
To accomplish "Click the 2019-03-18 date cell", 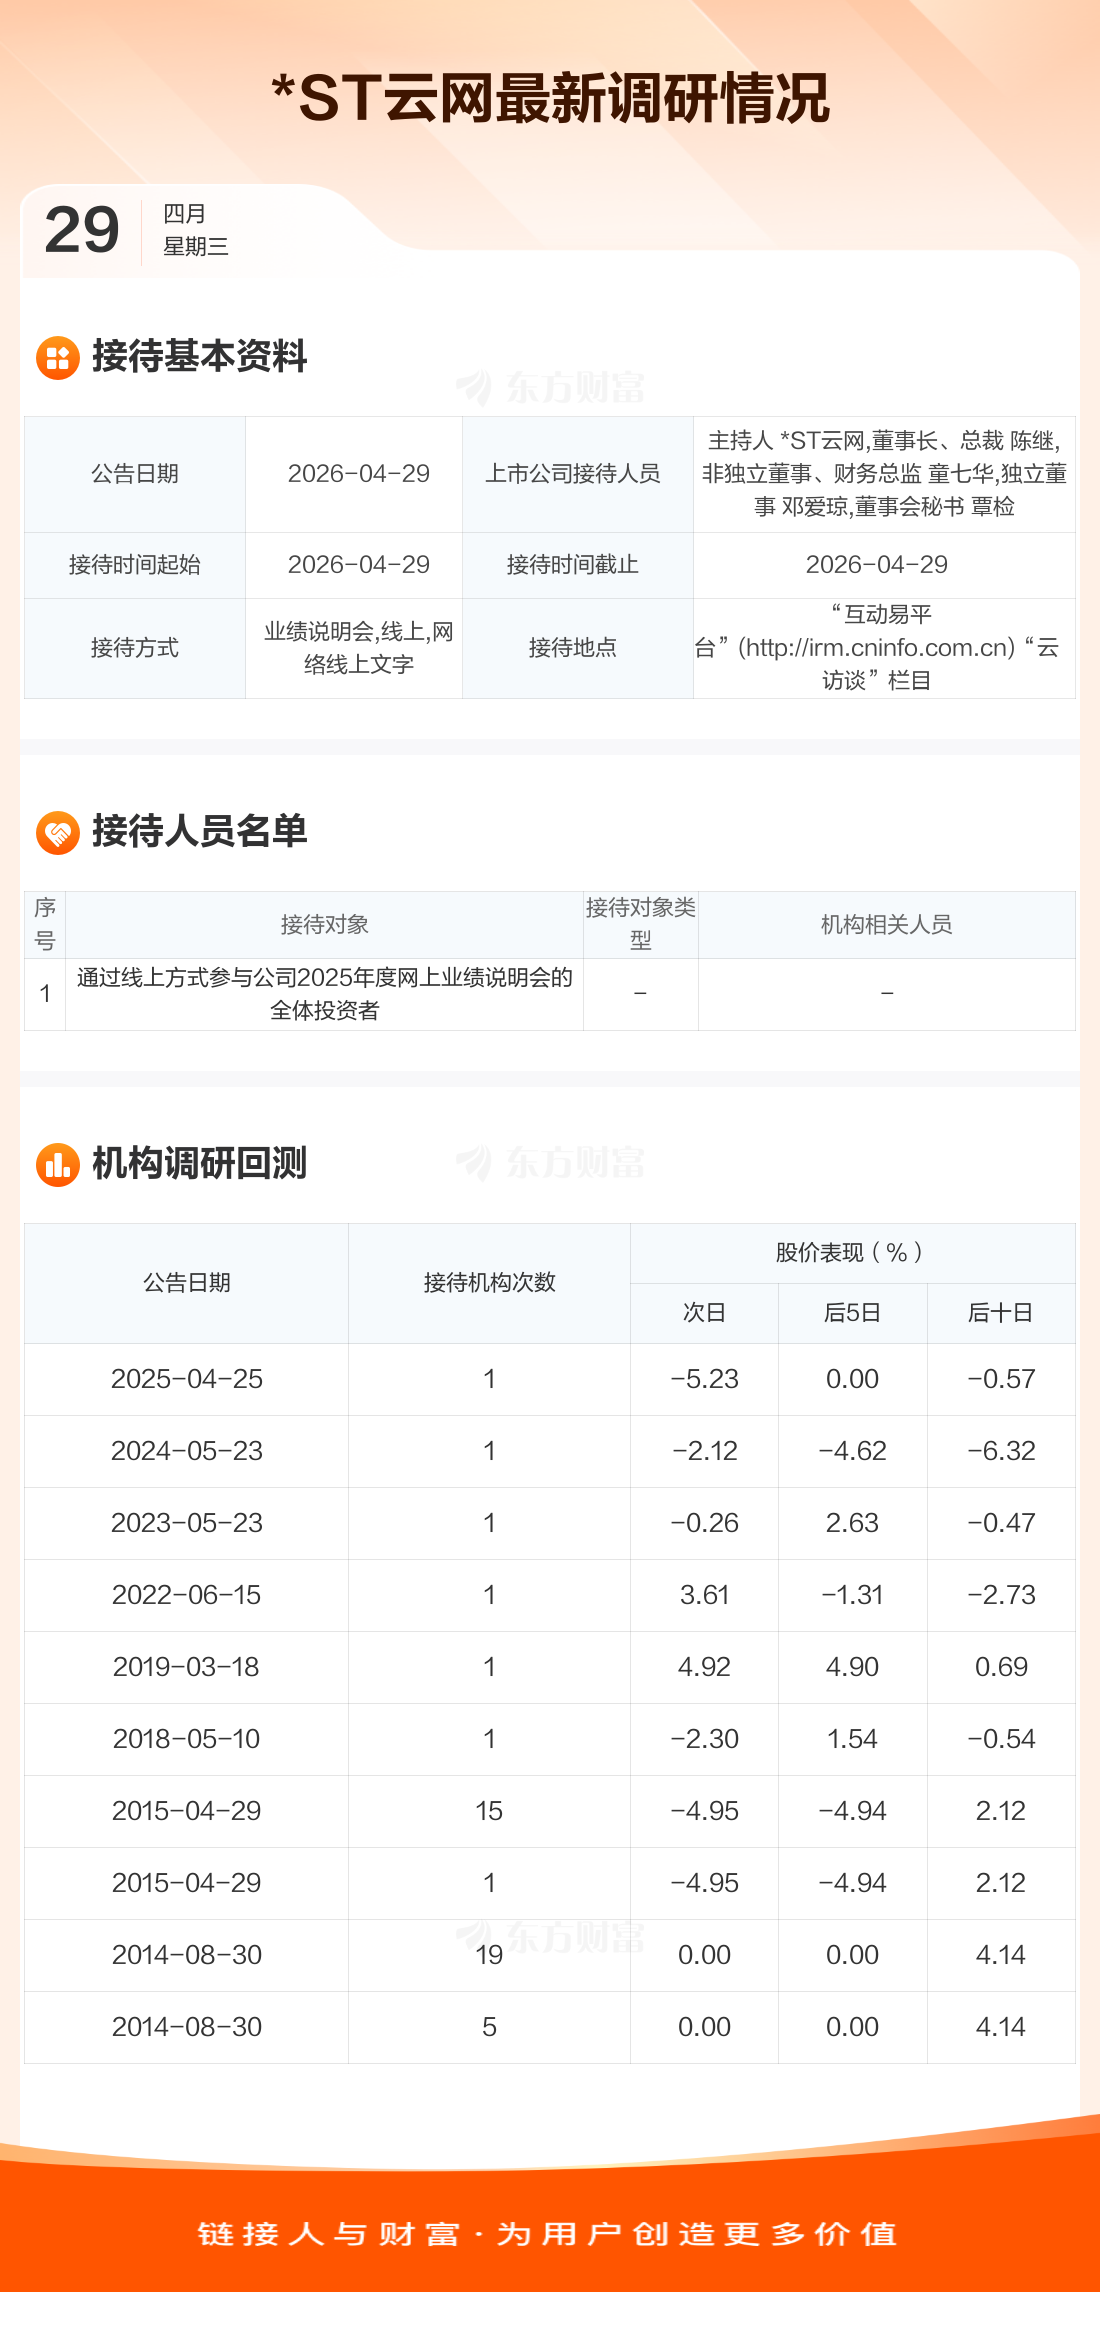I will (x=187, y=1667).
